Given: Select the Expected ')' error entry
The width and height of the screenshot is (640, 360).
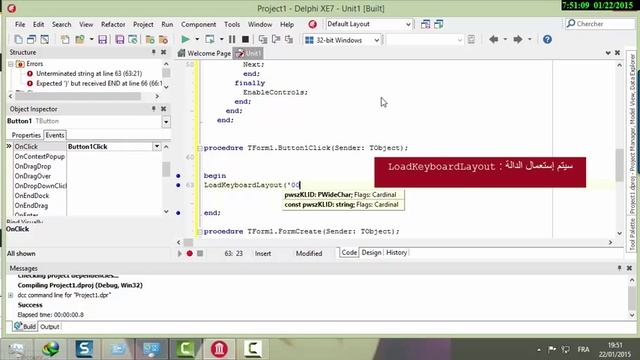Looking at the screenshot, I should [x=94, y=83].
